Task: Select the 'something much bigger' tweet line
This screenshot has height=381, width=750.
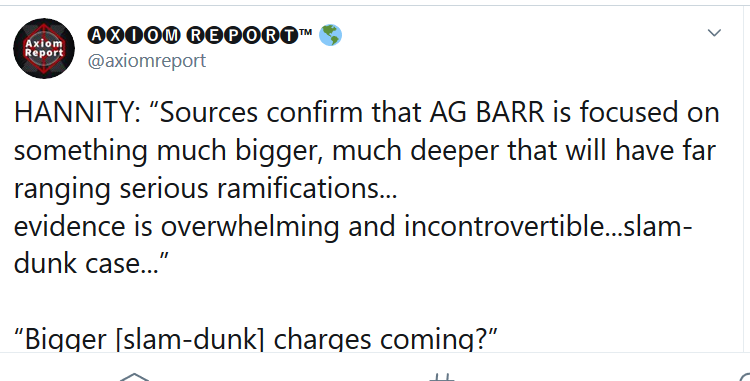Action: click(365, 151)
